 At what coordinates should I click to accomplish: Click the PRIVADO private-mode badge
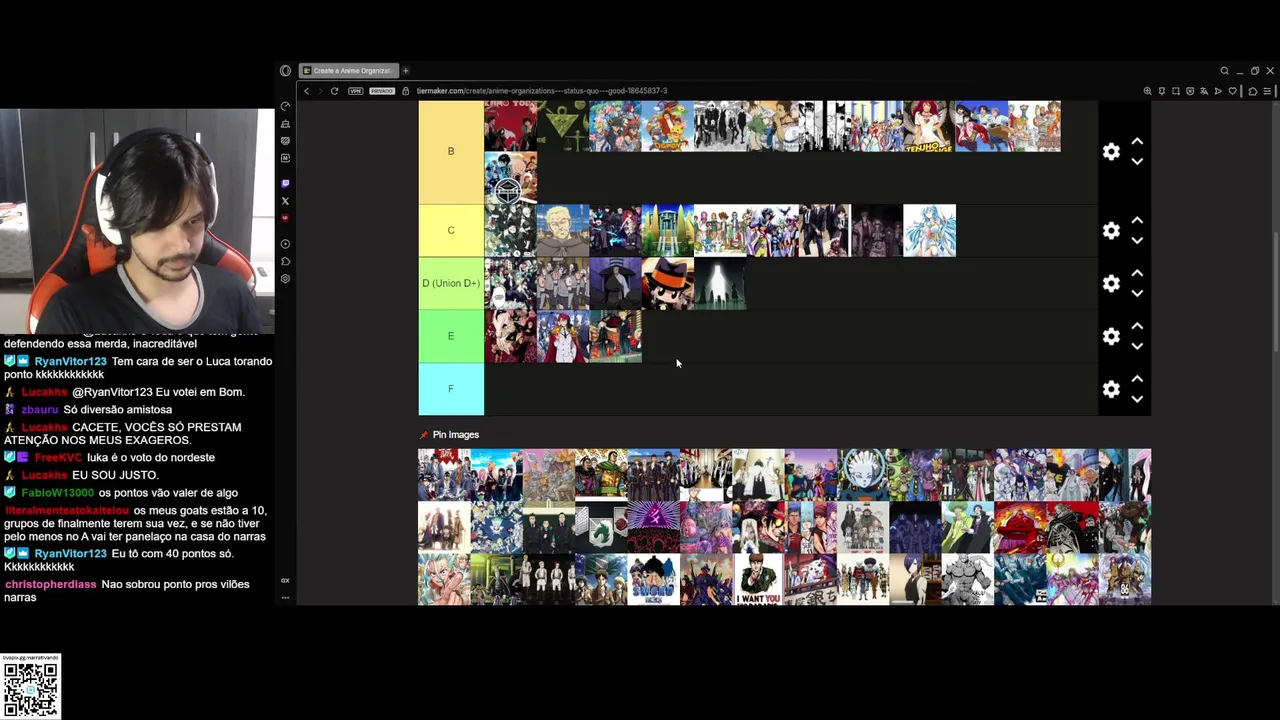[382, 91]
